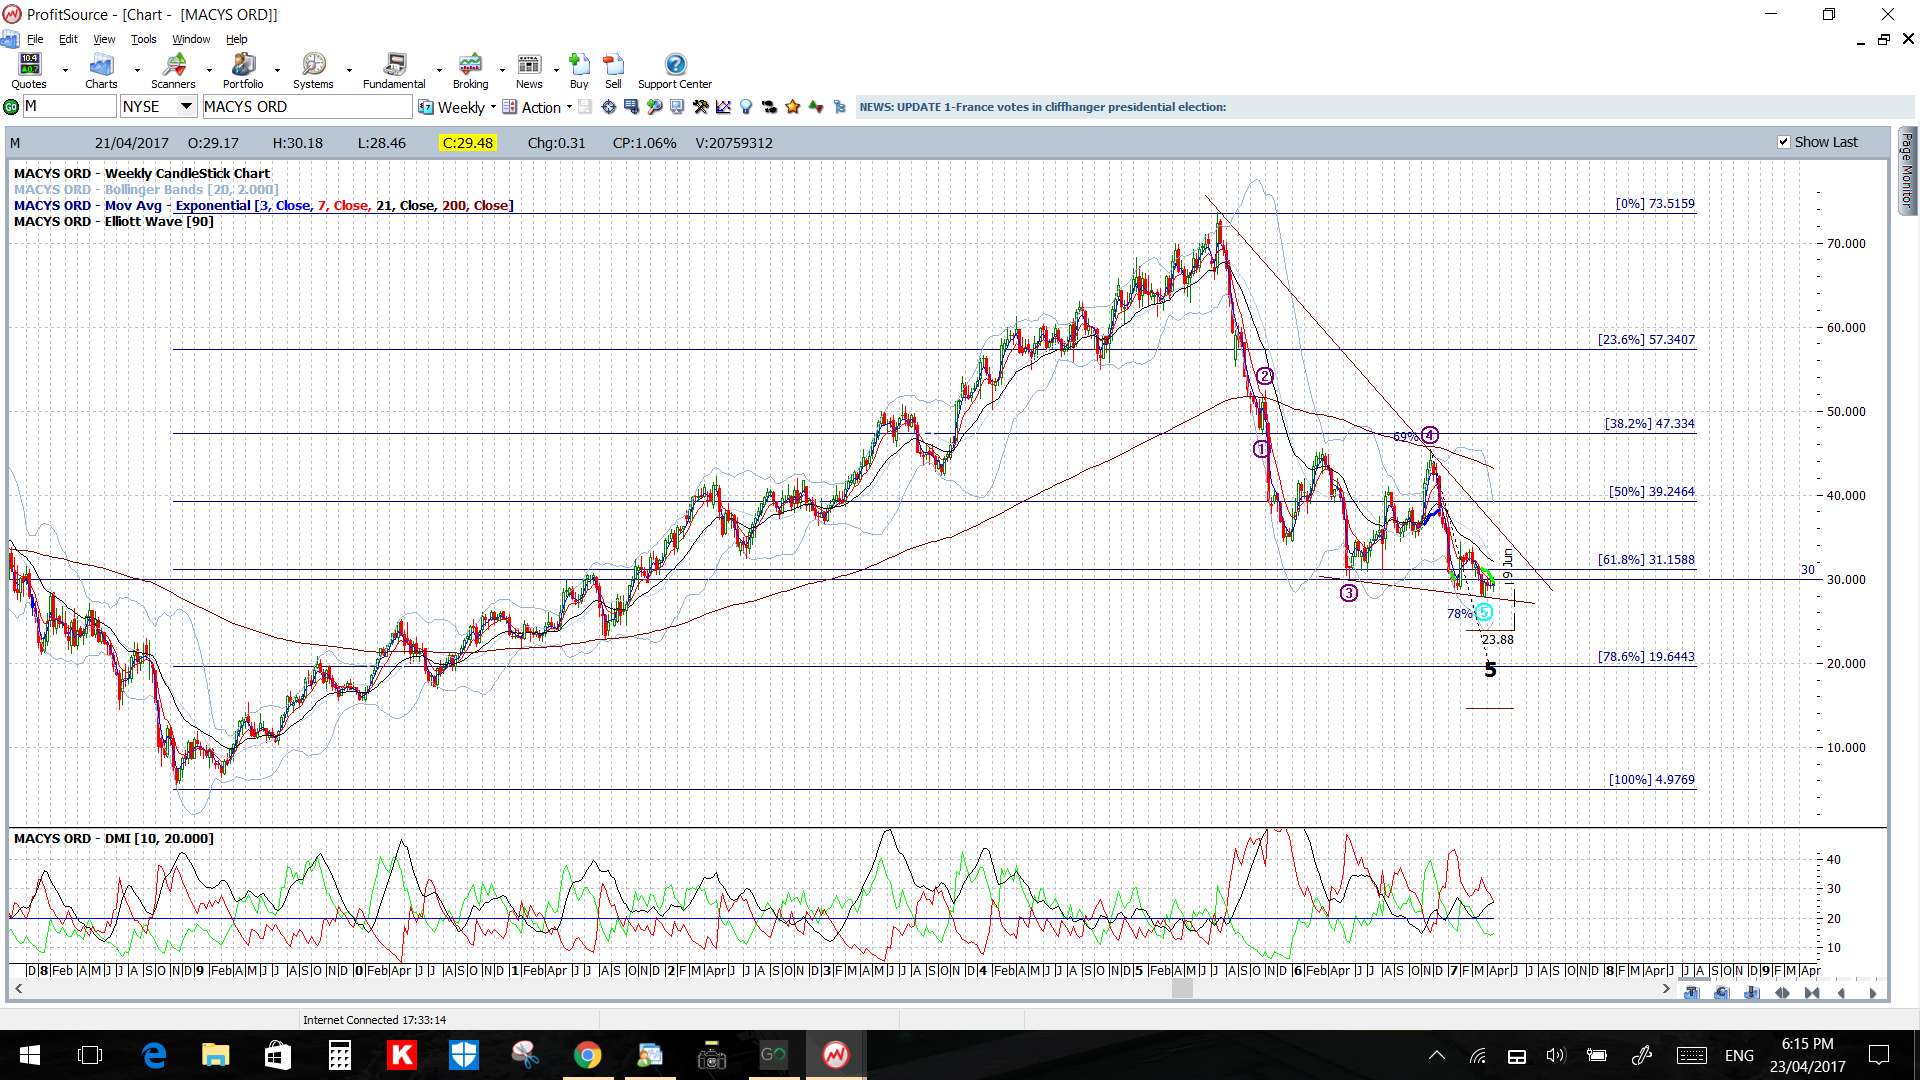Open the Fundamental tool
Screen dimensions: 1920x1080
pos(394,71)
